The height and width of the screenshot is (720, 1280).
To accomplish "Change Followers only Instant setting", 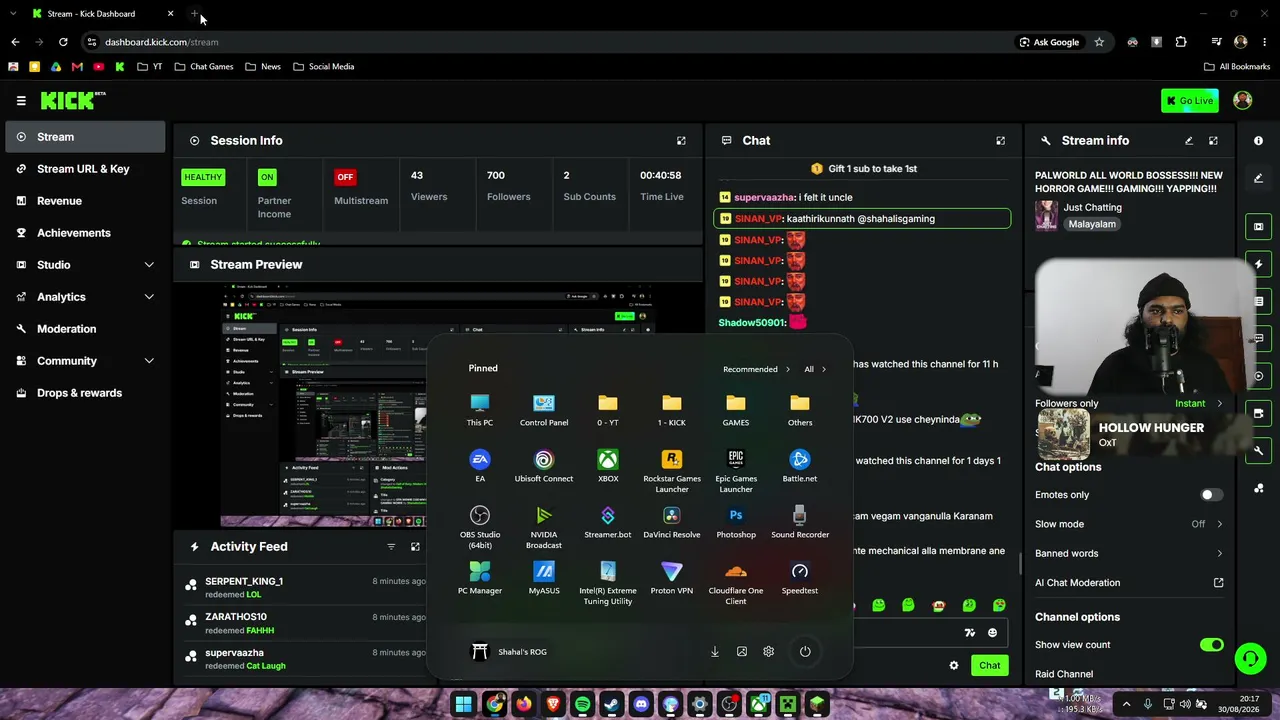I will tap(1198, 404).
